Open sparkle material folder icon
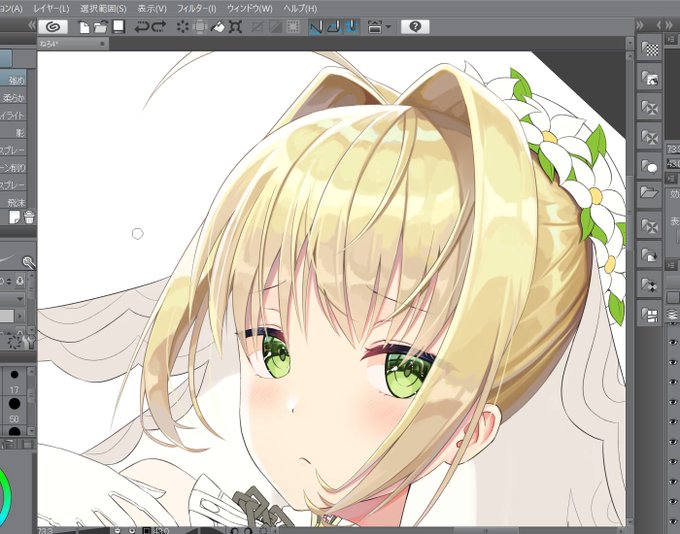The width and height of the screenshot is (680, 534). [649, 285]
